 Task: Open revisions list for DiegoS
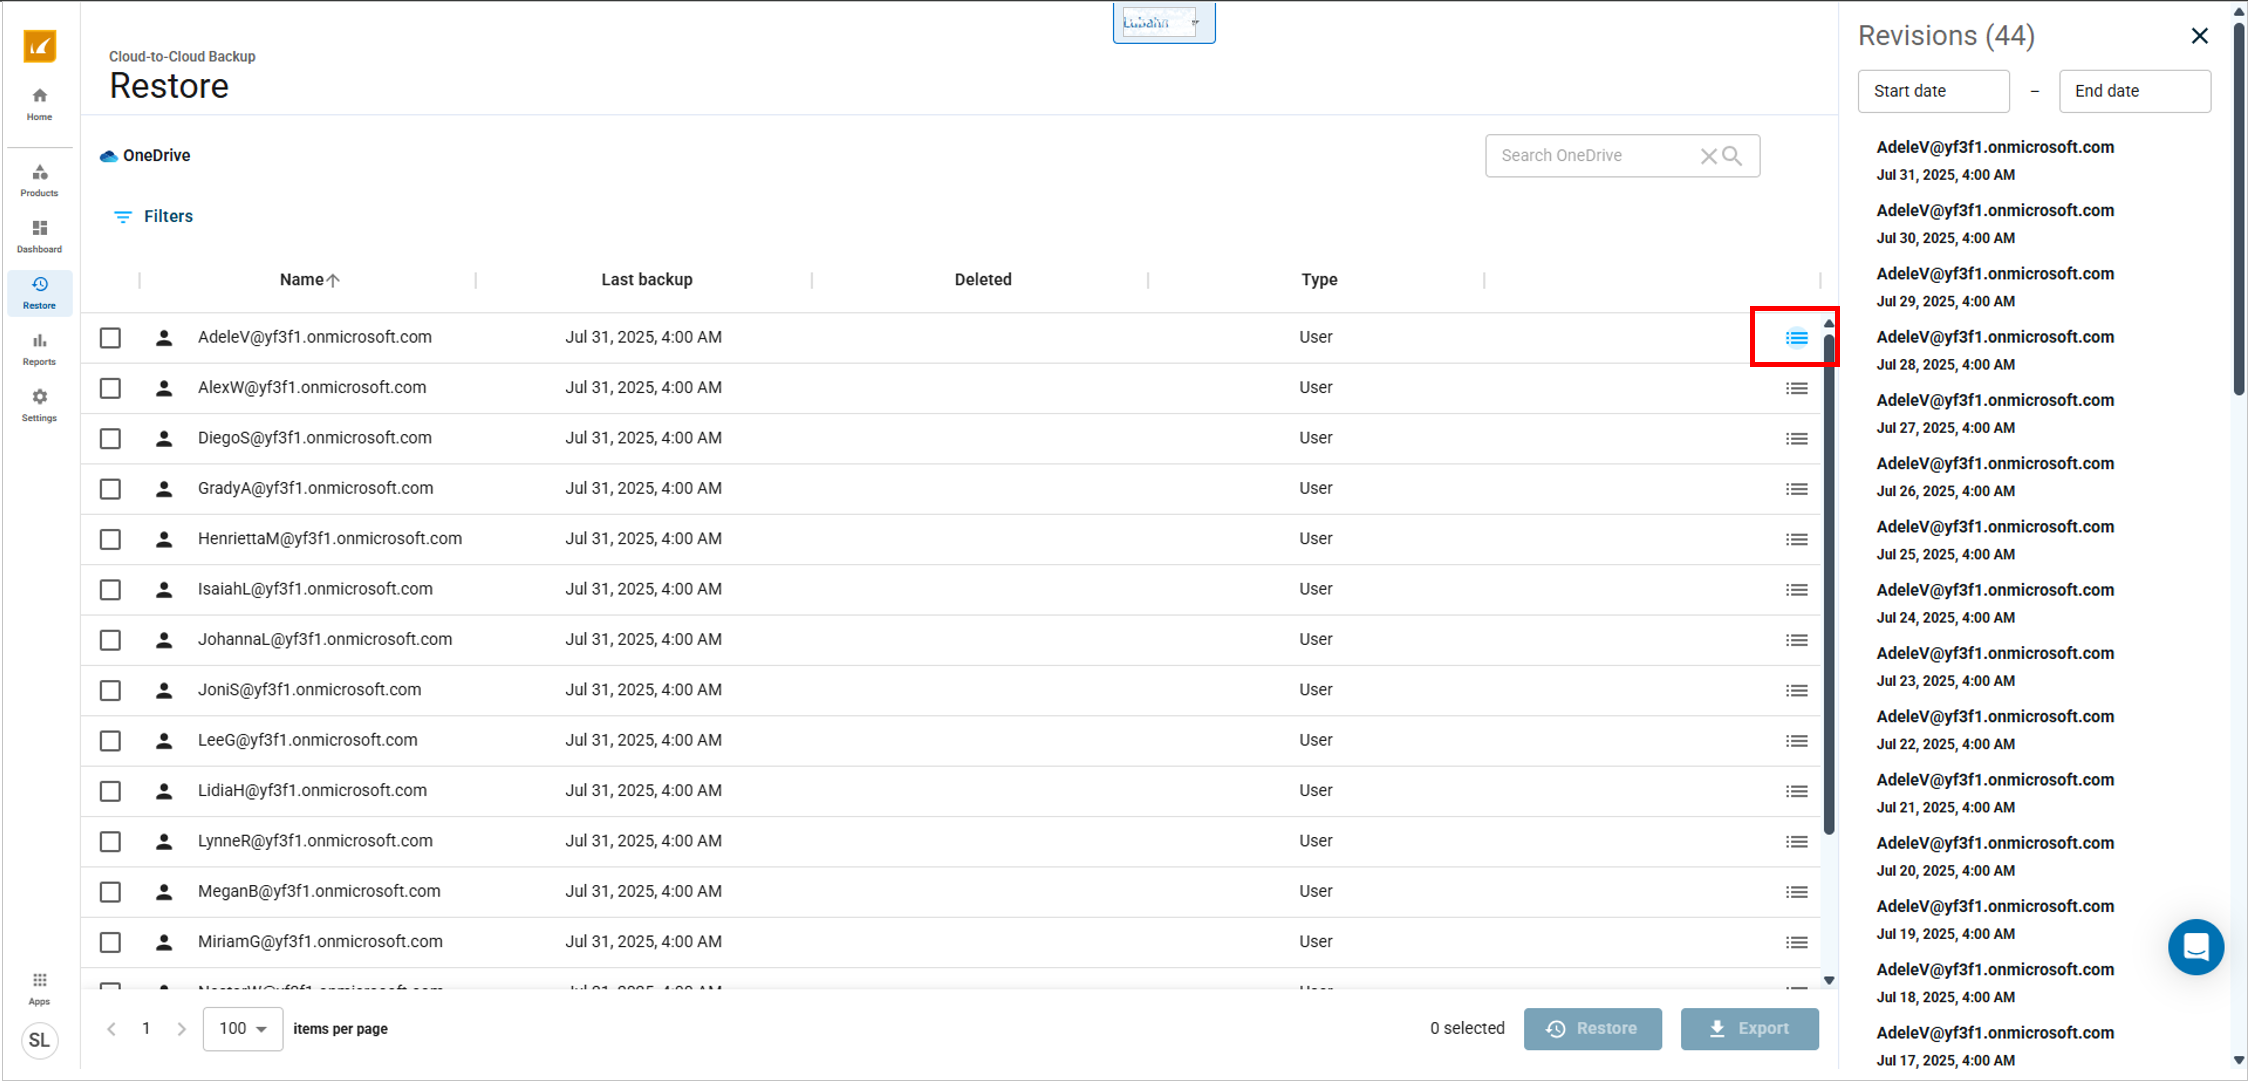coord(1796,439)
